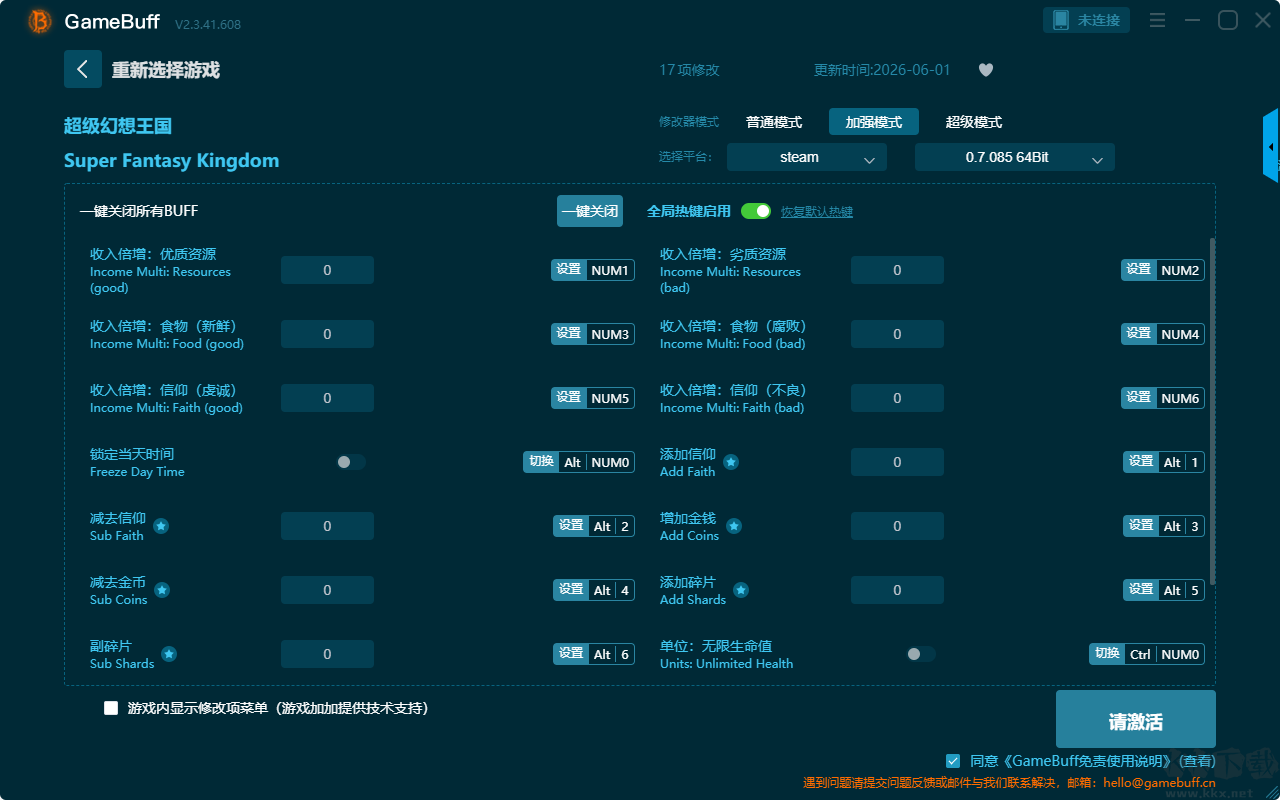The image size is (1280, 800).
Task: Toggle the global hotkey enable switch
Action: tap(756, 211)
